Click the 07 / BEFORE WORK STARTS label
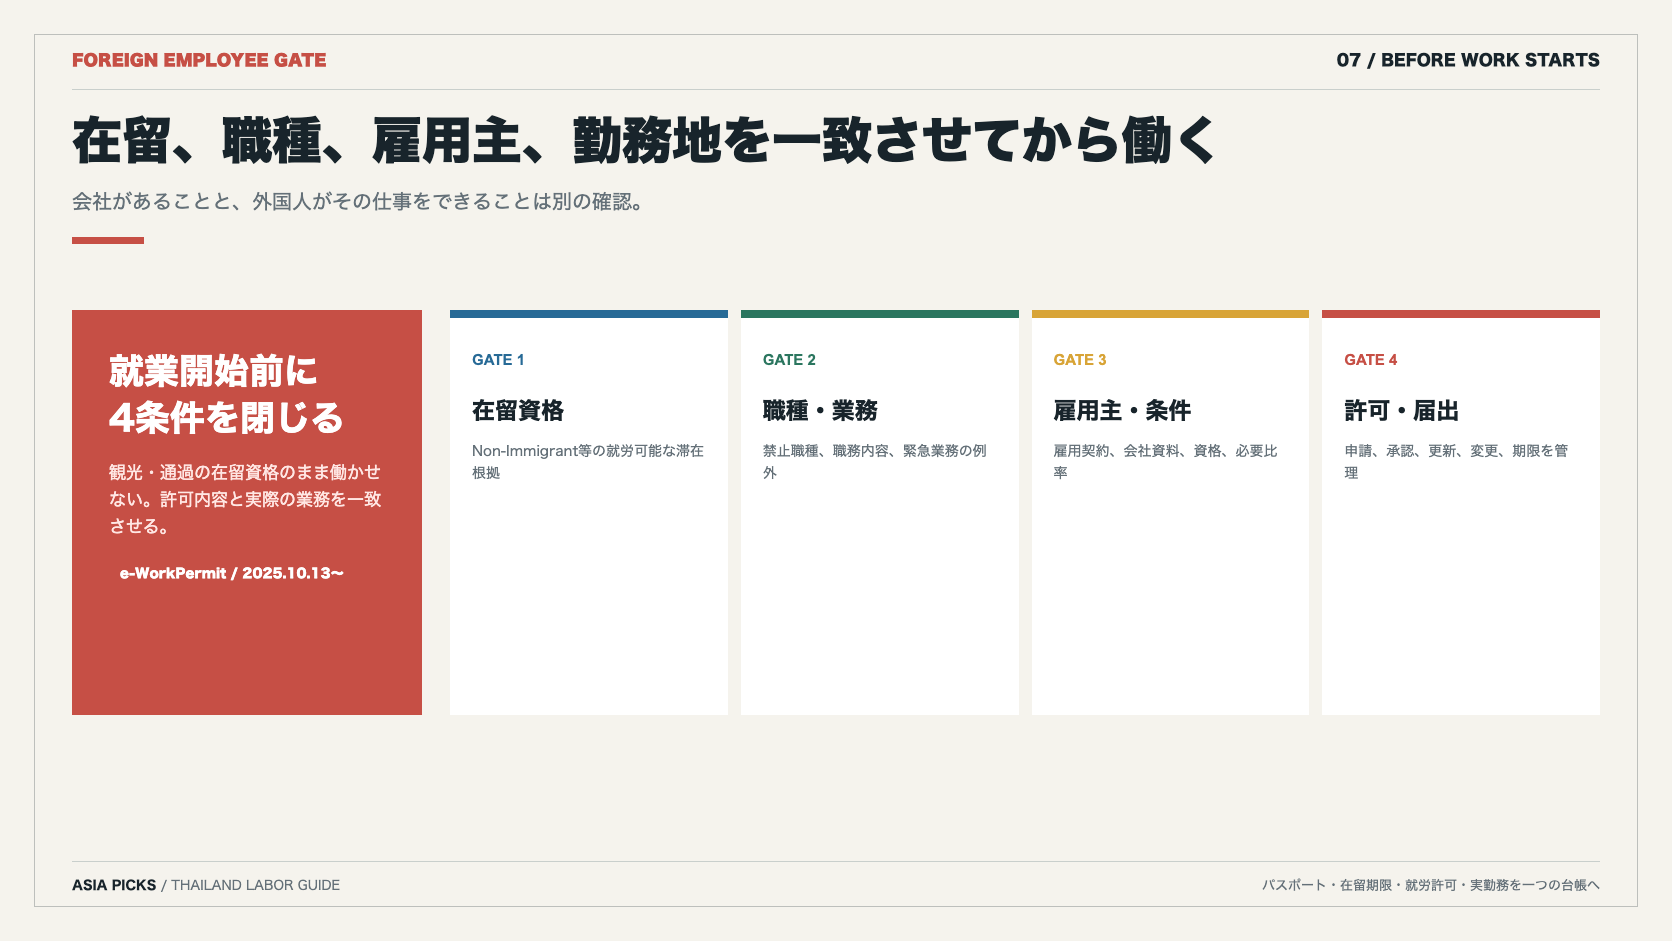This screenshot has height=941, width=1672. point(1468,60)
